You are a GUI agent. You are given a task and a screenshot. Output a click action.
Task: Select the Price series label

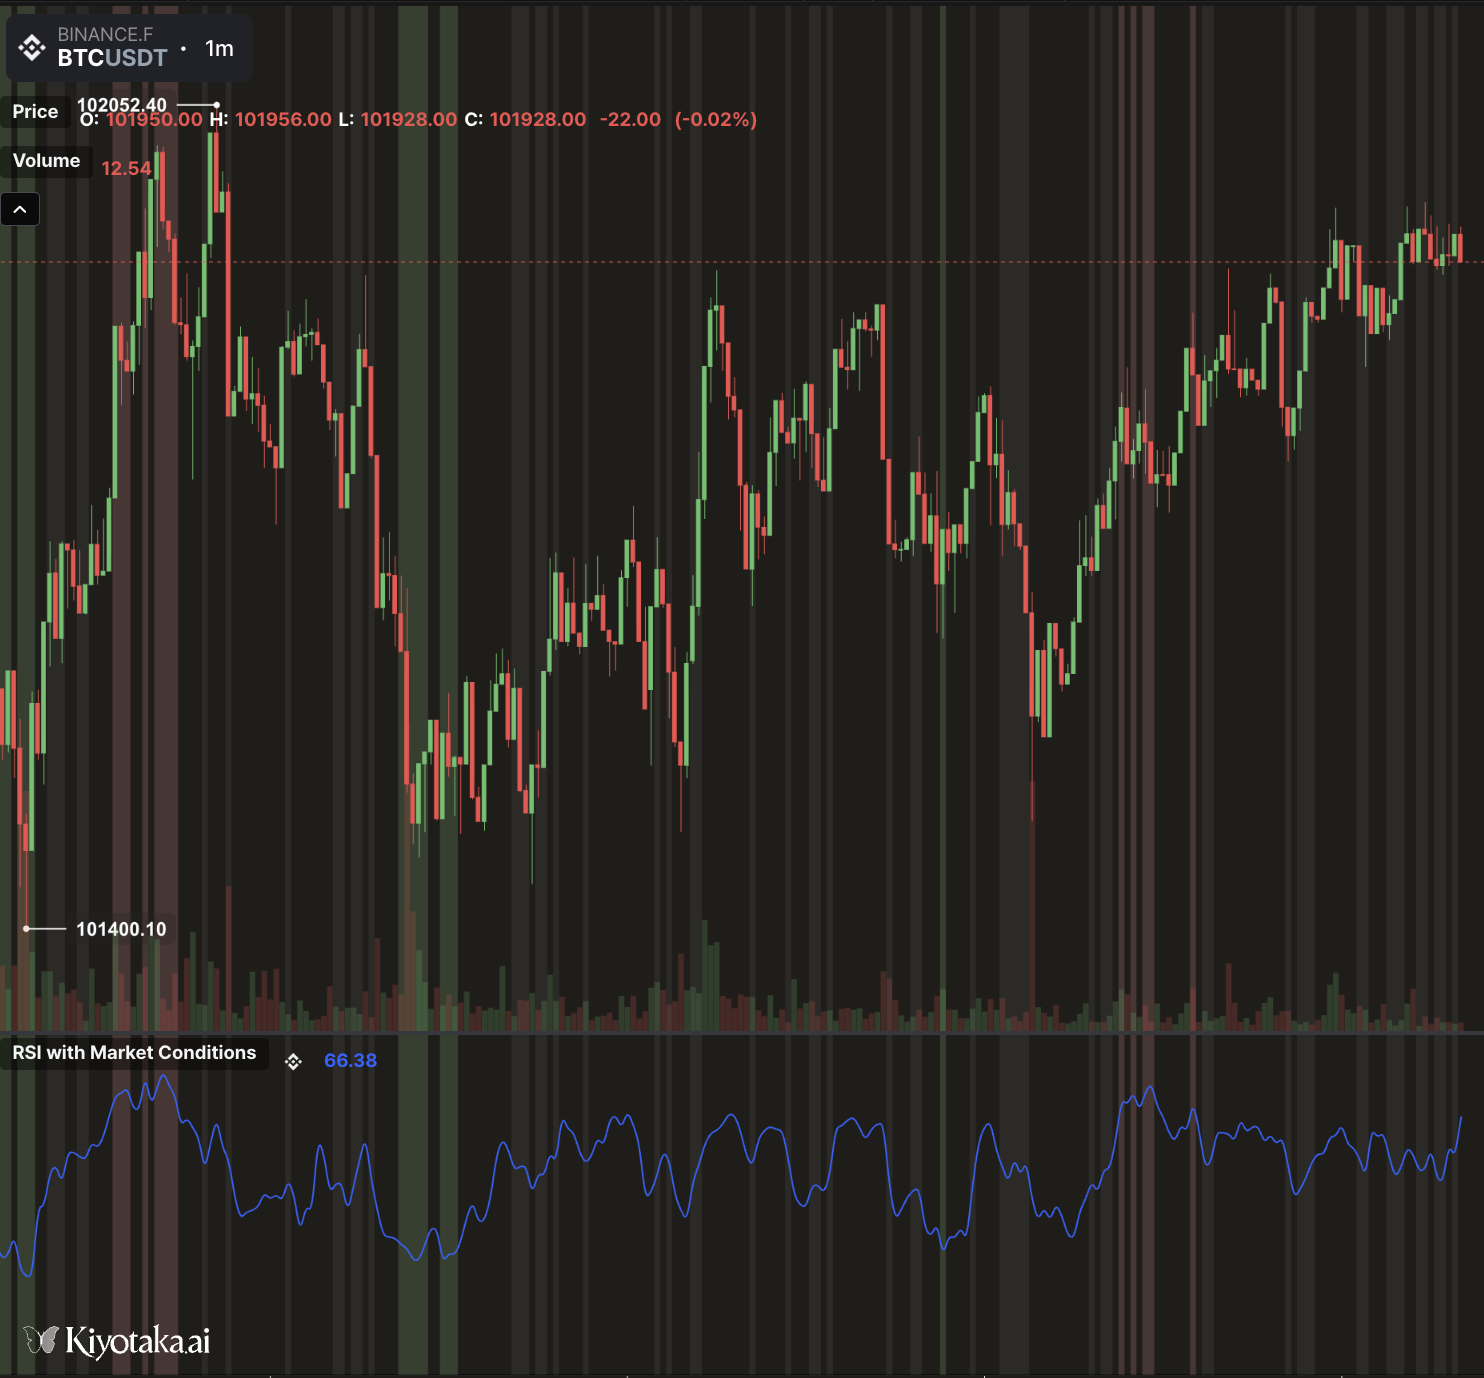35,112
